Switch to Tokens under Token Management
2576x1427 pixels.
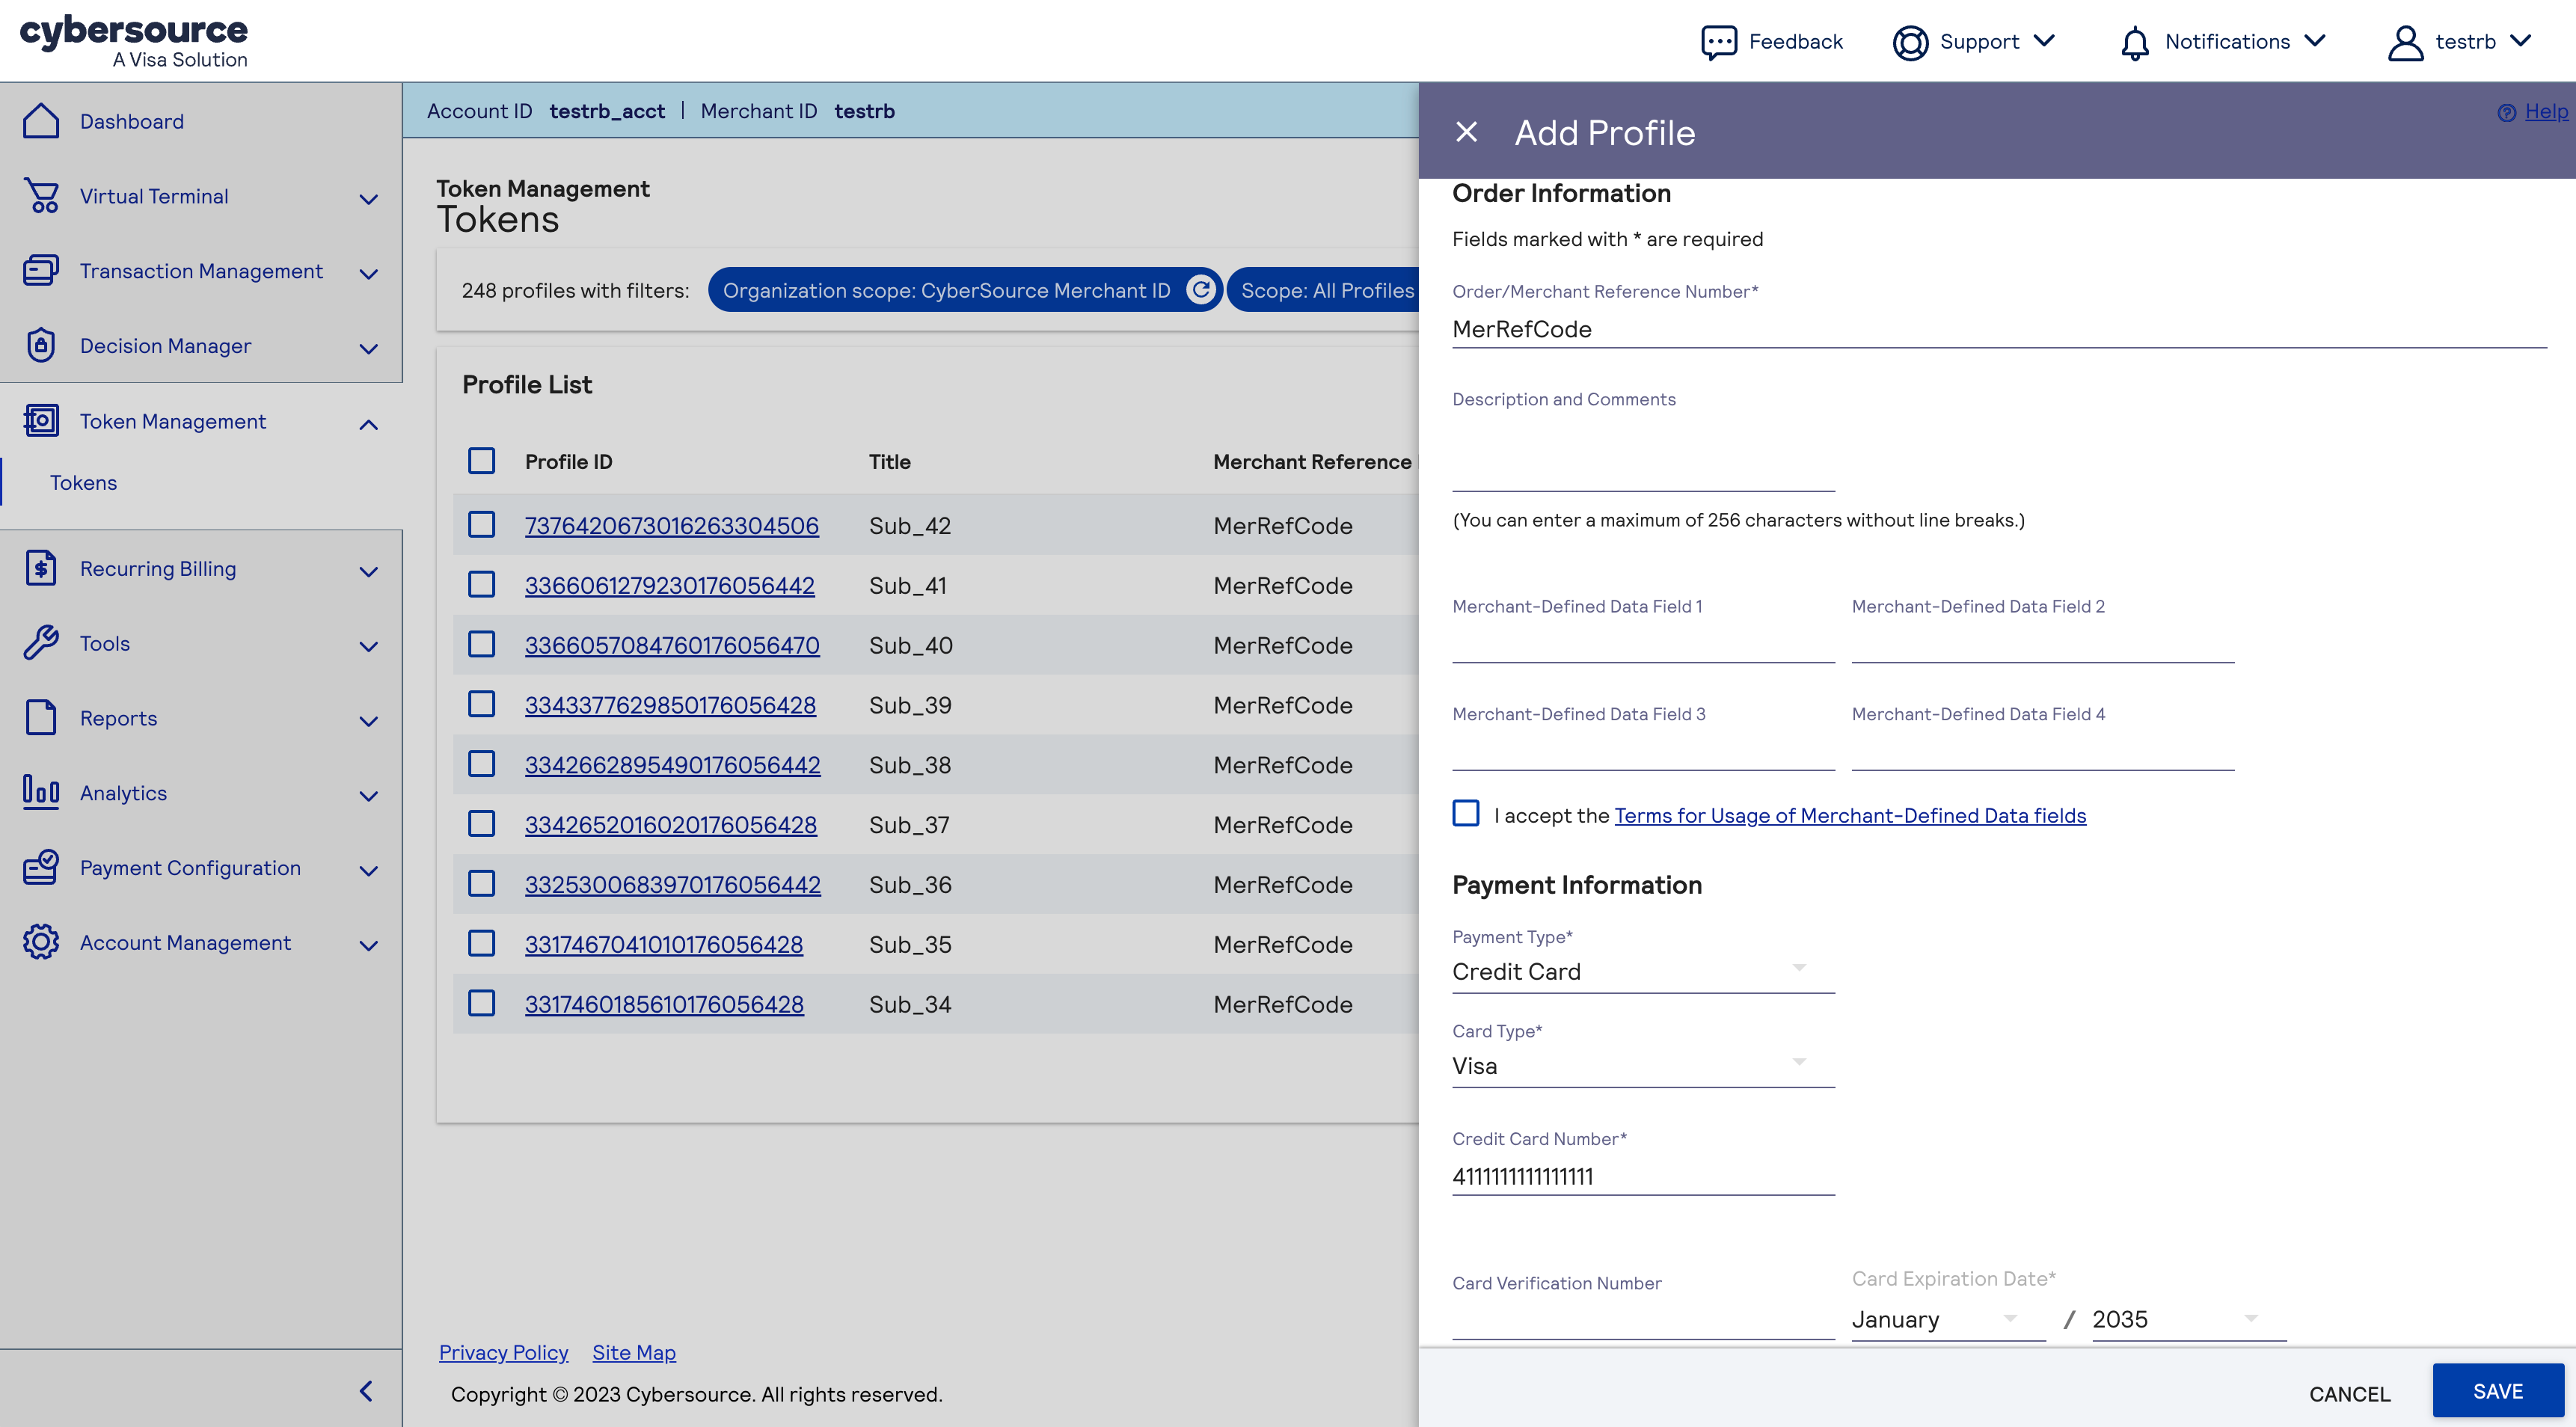[84, 482]
